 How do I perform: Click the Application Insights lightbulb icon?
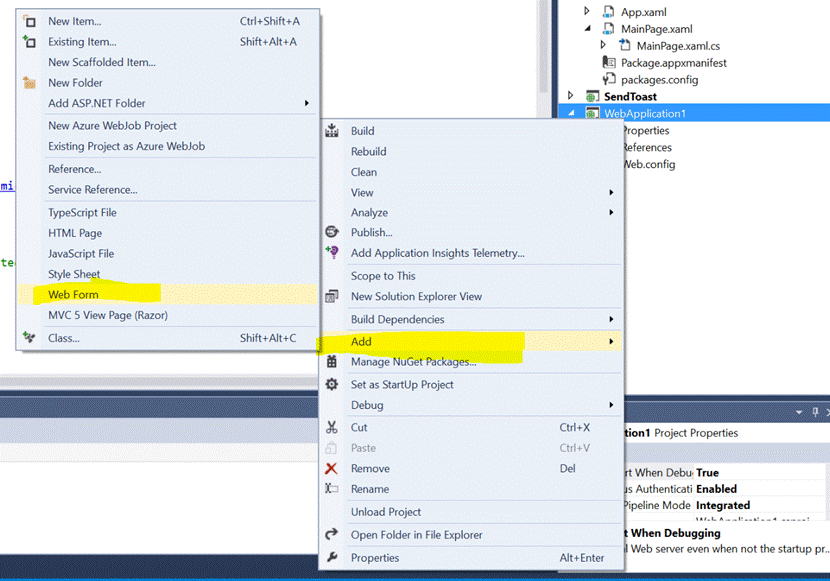(x=332, y=252)
